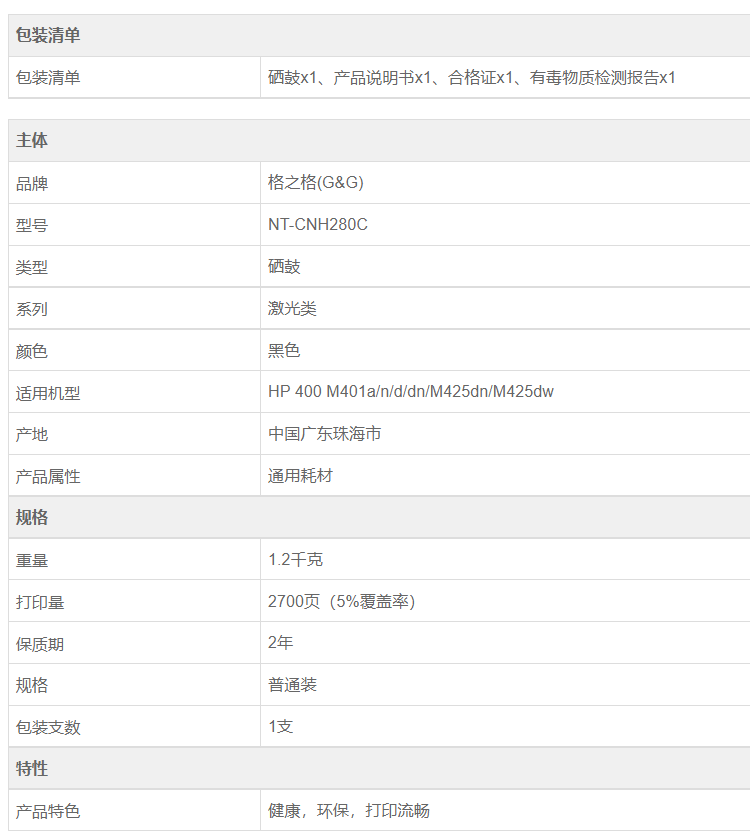Click brand value 格之格(G&G)
Image resolution: width=750 pixels, height=832 pixels.
click(316, 183)
